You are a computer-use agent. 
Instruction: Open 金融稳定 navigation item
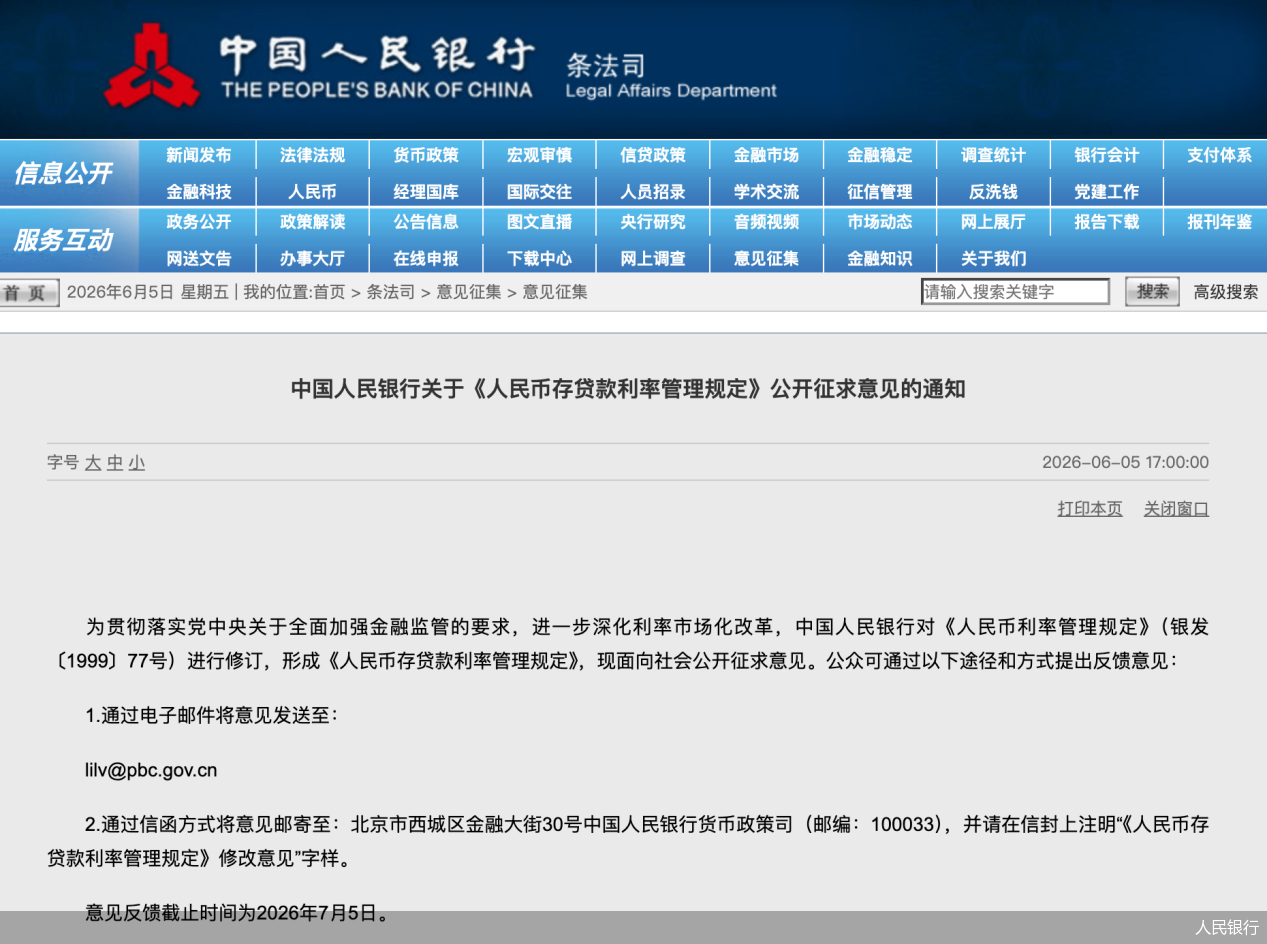(x=880, y=155)
